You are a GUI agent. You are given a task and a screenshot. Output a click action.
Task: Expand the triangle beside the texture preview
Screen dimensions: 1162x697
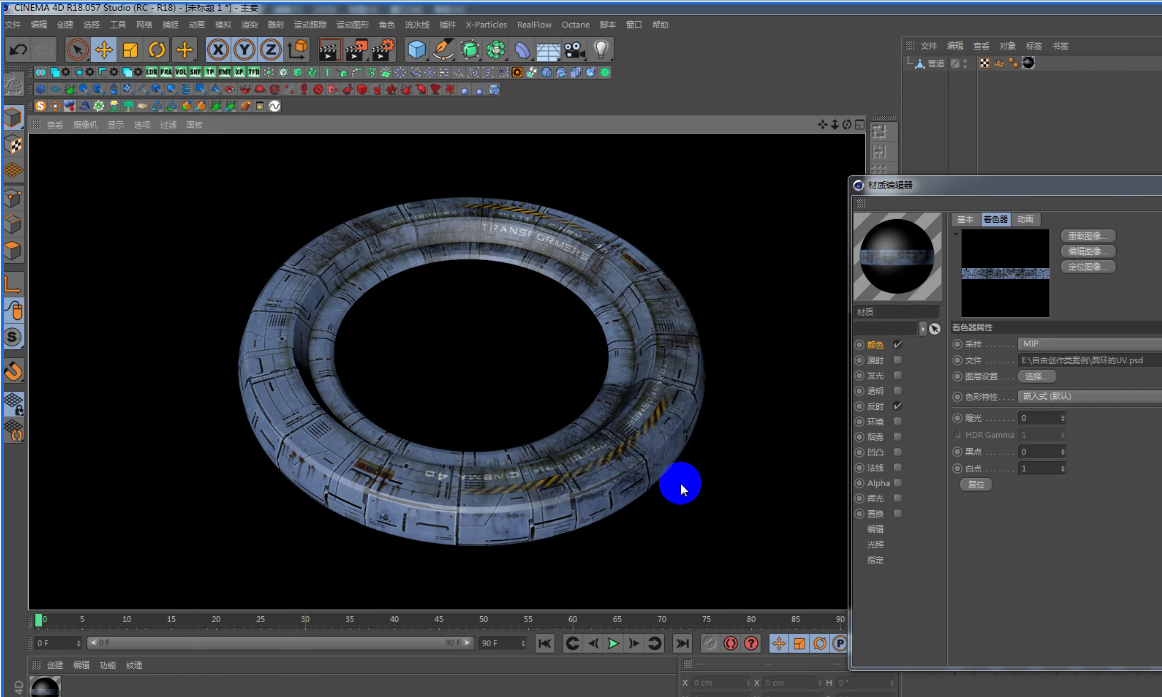[x=956, y=234]
